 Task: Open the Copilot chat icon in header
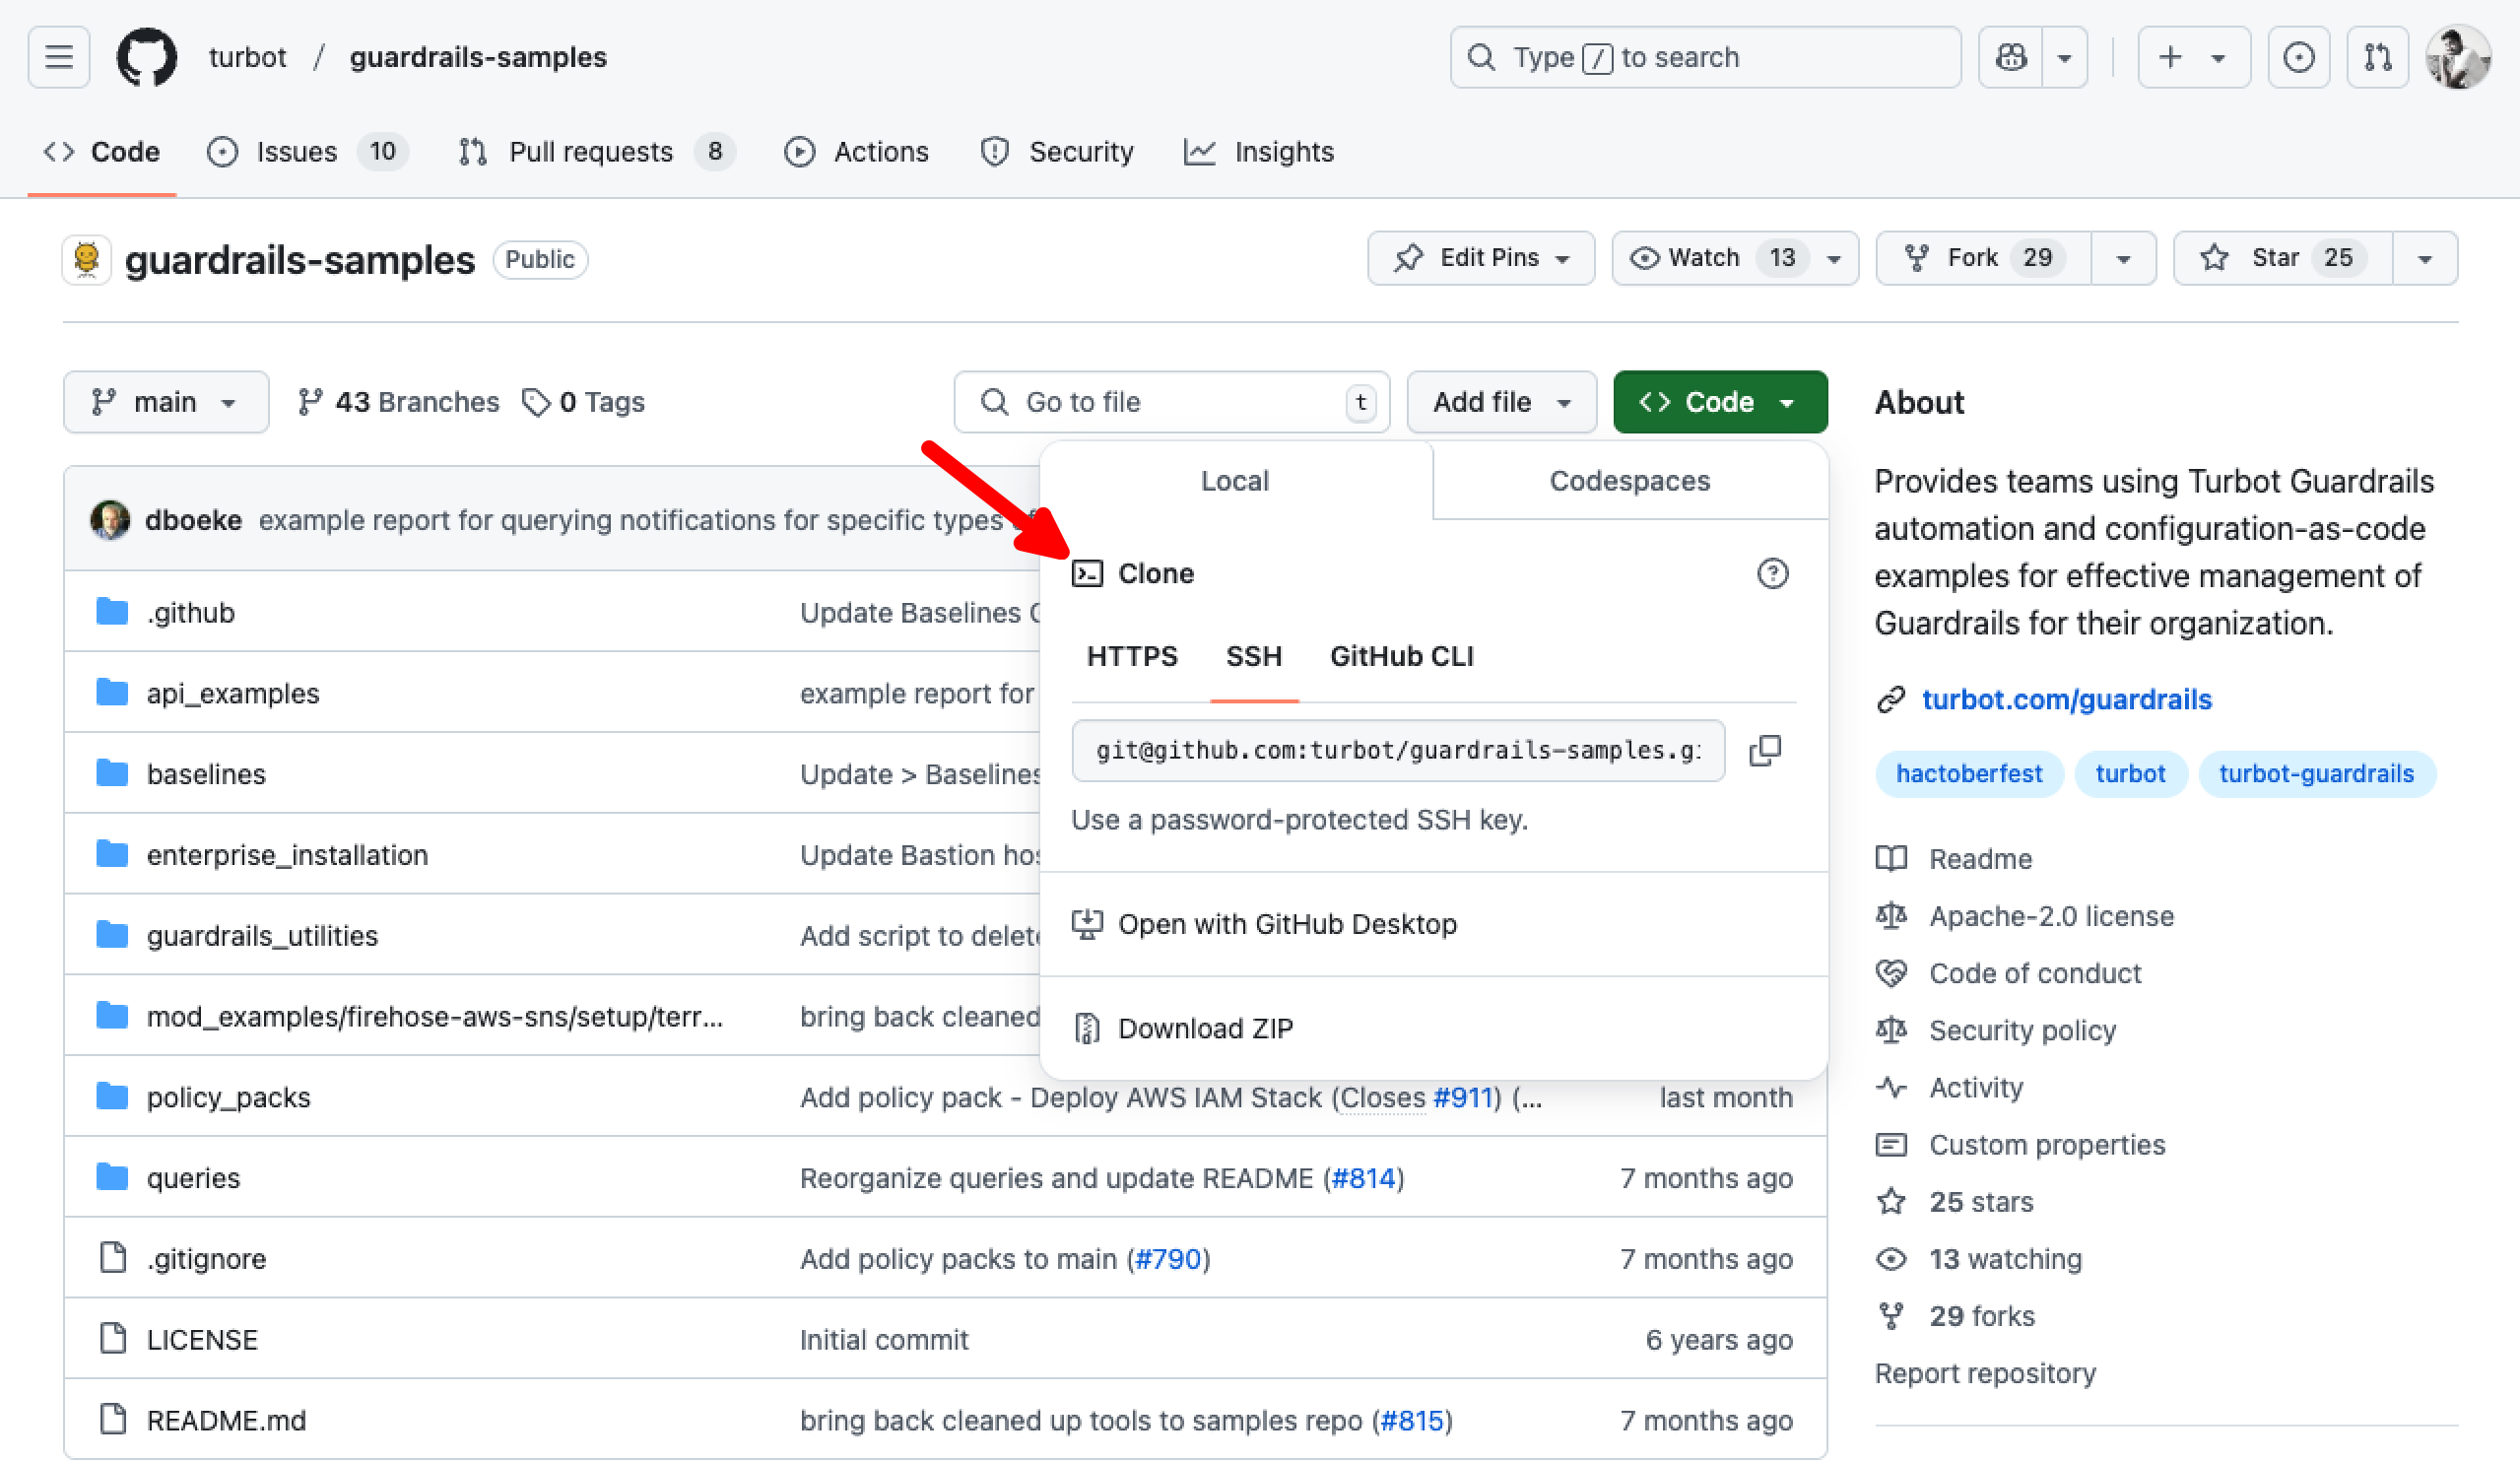pyautogui.click(x=2011, y=57)
